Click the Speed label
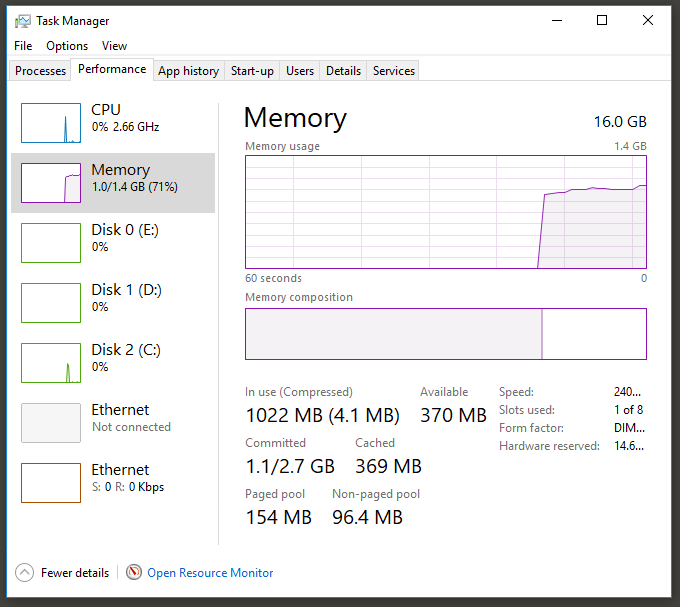Image resolution: width=680 pixels, height=607 pixels. tap(516, 392)
